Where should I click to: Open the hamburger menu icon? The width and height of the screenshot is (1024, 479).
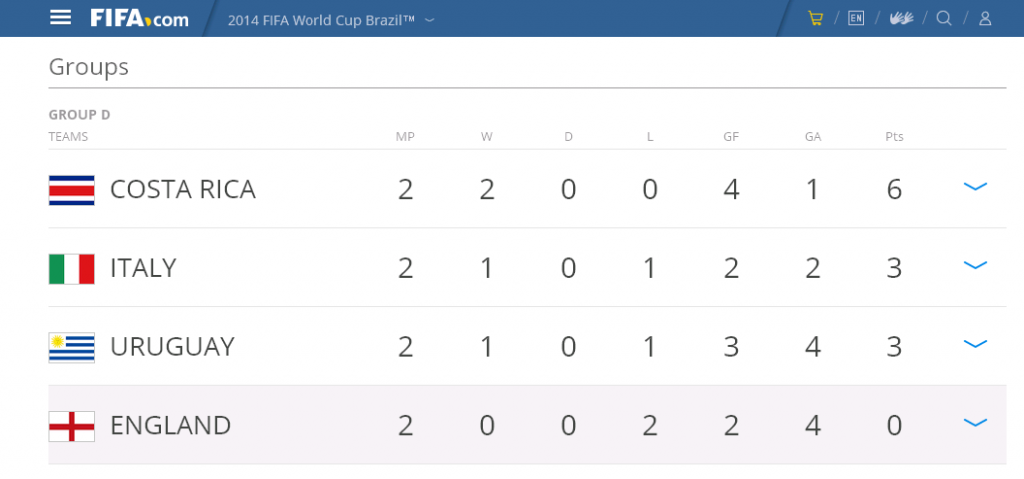(61, 18)
